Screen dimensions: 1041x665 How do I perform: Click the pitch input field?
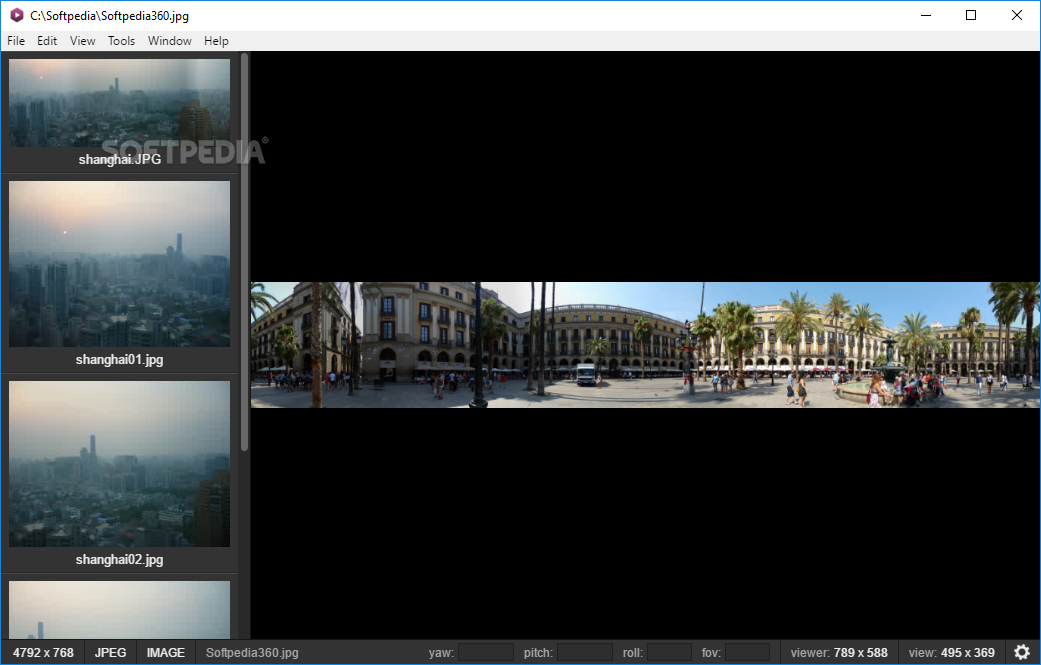[585, 652]
